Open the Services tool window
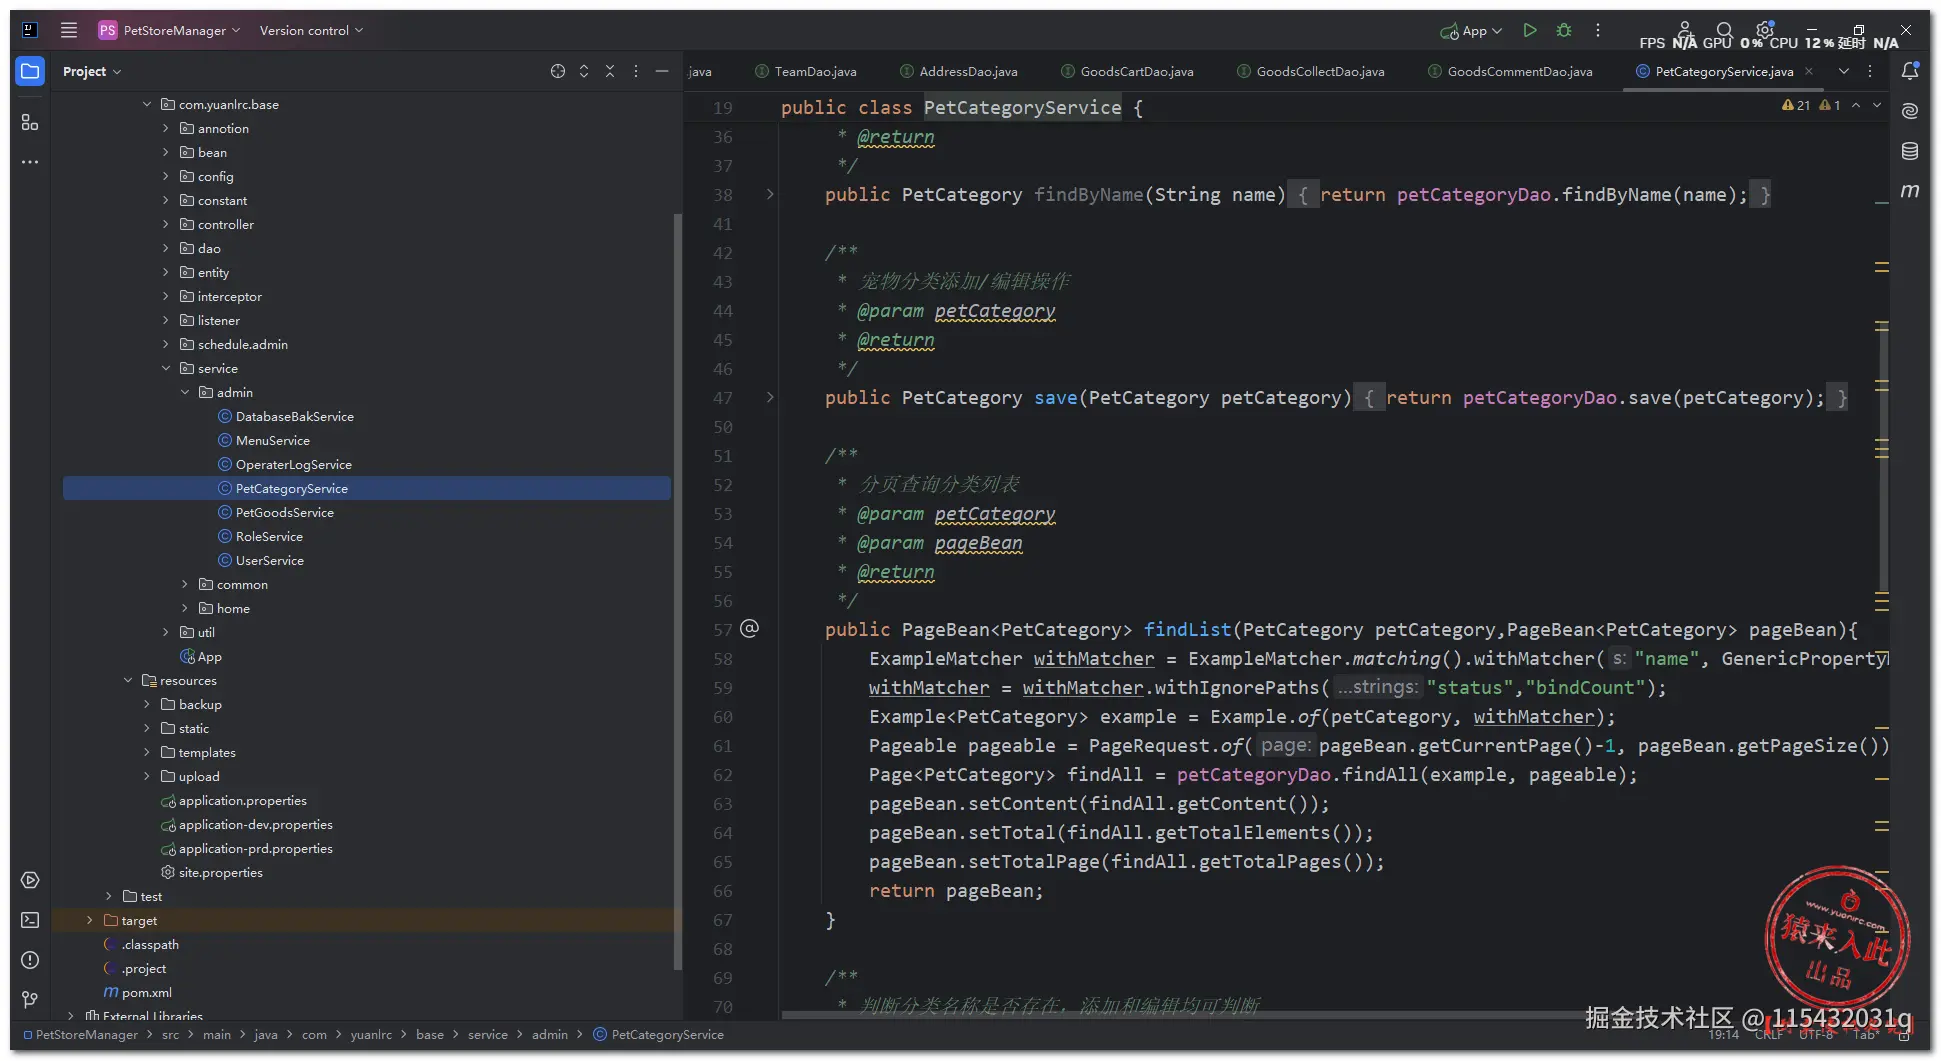 pyautogui.click(x=30, y=880)
